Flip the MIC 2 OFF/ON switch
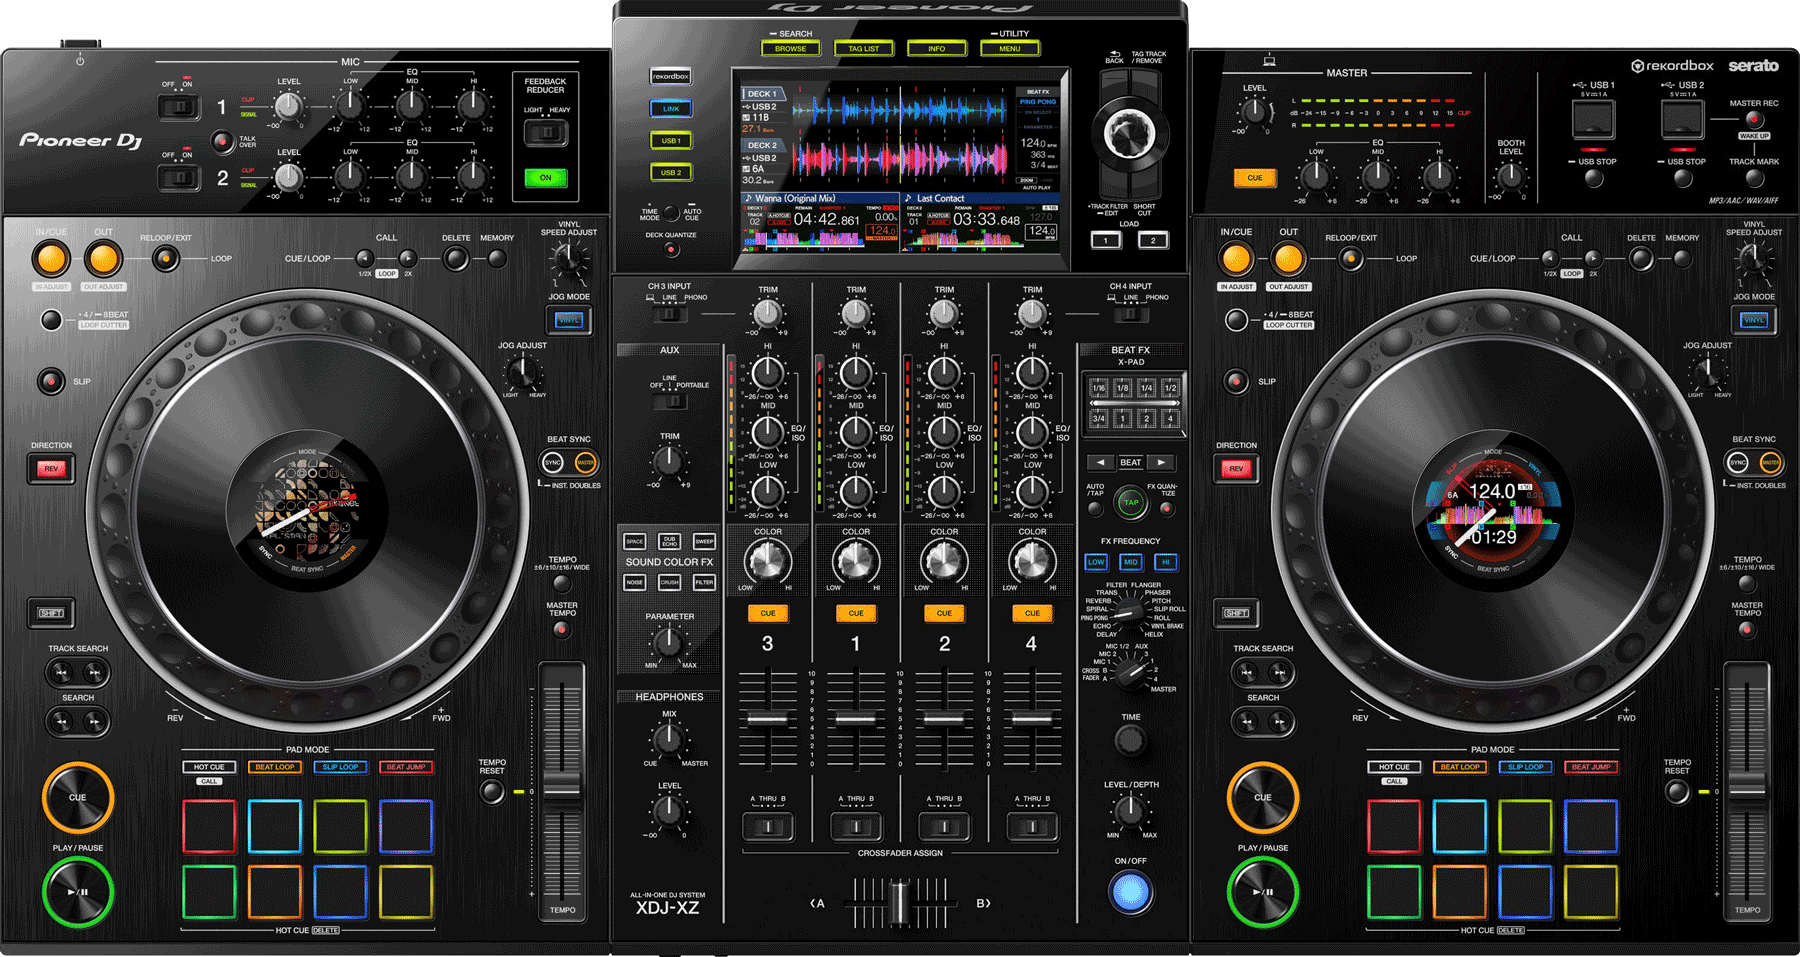 coord(180,177)
